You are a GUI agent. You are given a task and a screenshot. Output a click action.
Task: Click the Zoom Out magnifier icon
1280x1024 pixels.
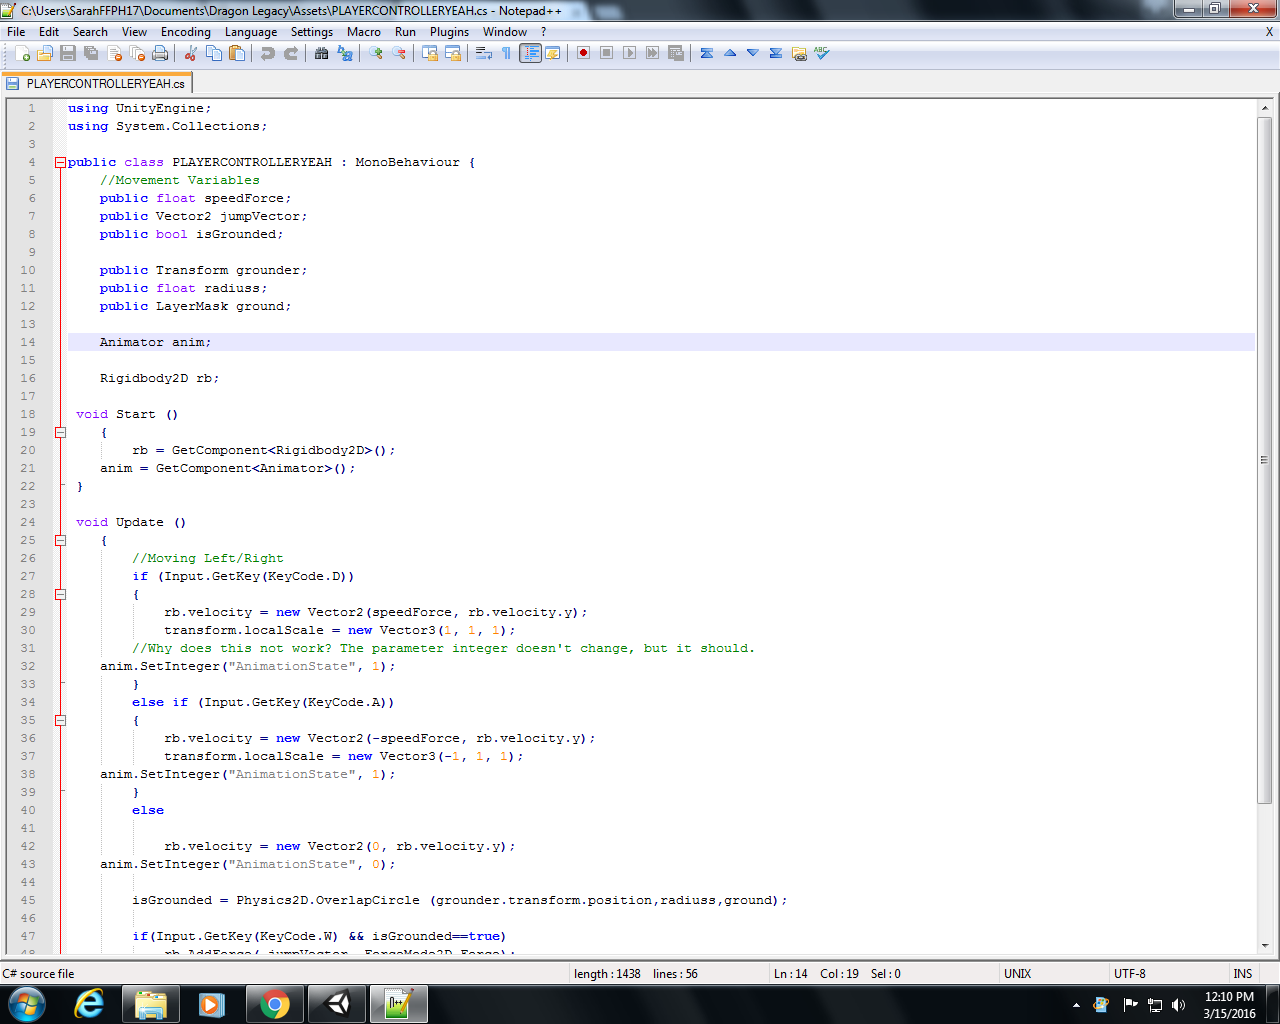398,53
